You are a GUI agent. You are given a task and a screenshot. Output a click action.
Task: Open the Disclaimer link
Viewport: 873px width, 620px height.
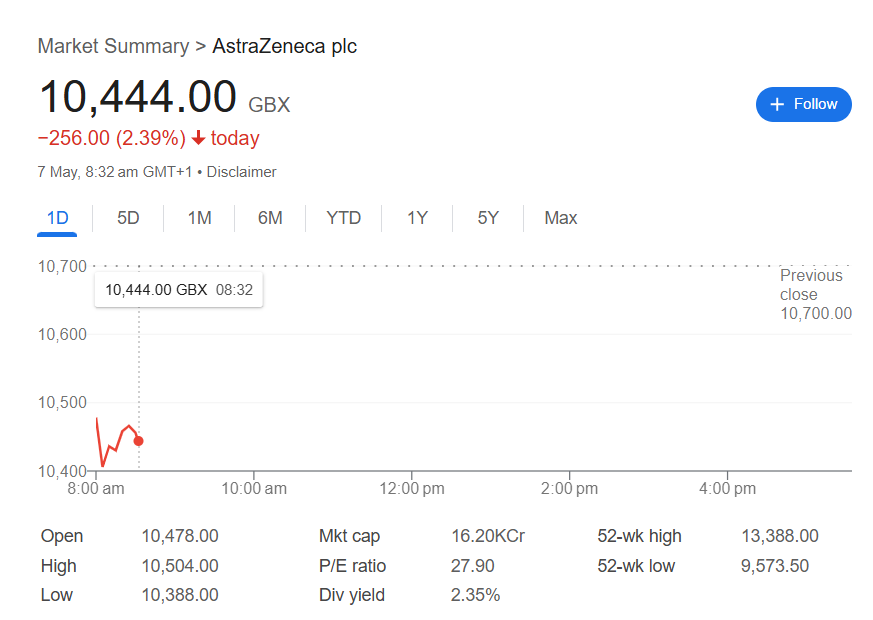pos(242,172)
